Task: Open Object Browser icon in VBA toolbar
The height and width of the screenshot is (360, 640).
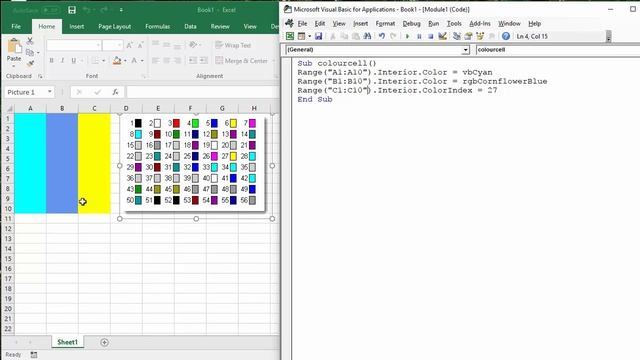Action: coord(480,36)
